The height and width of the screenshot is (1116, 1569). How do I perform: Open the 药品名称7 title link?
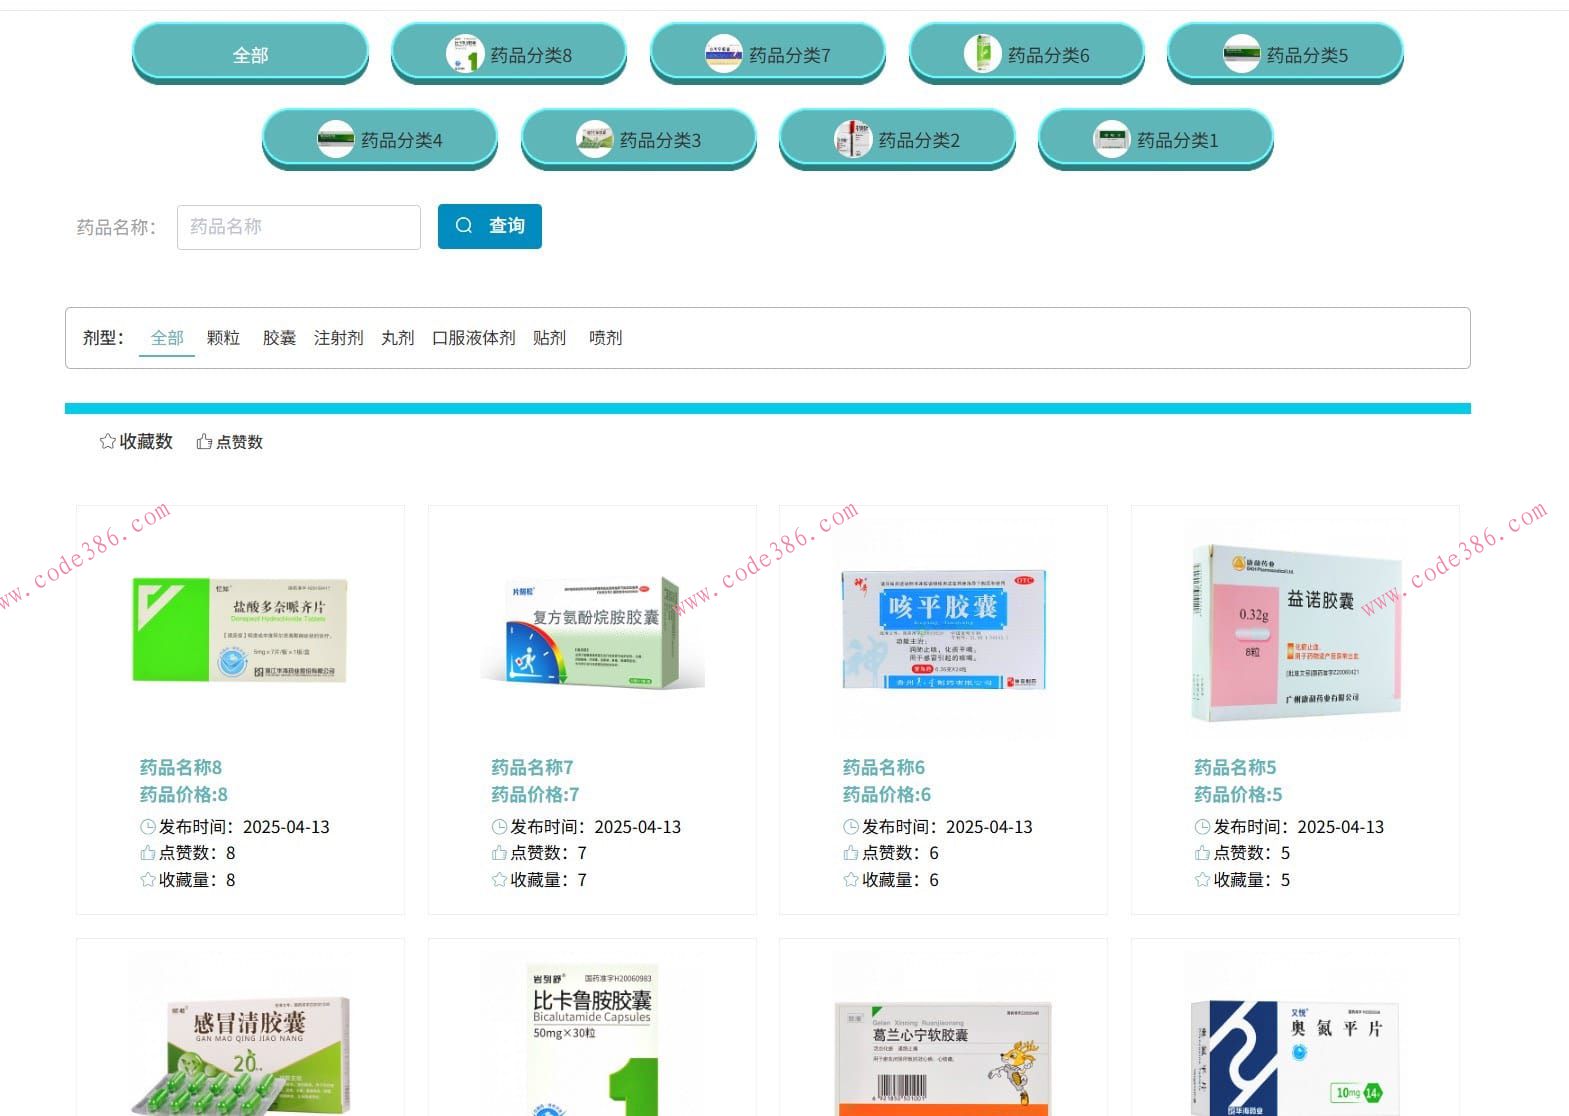pos(532,767)
